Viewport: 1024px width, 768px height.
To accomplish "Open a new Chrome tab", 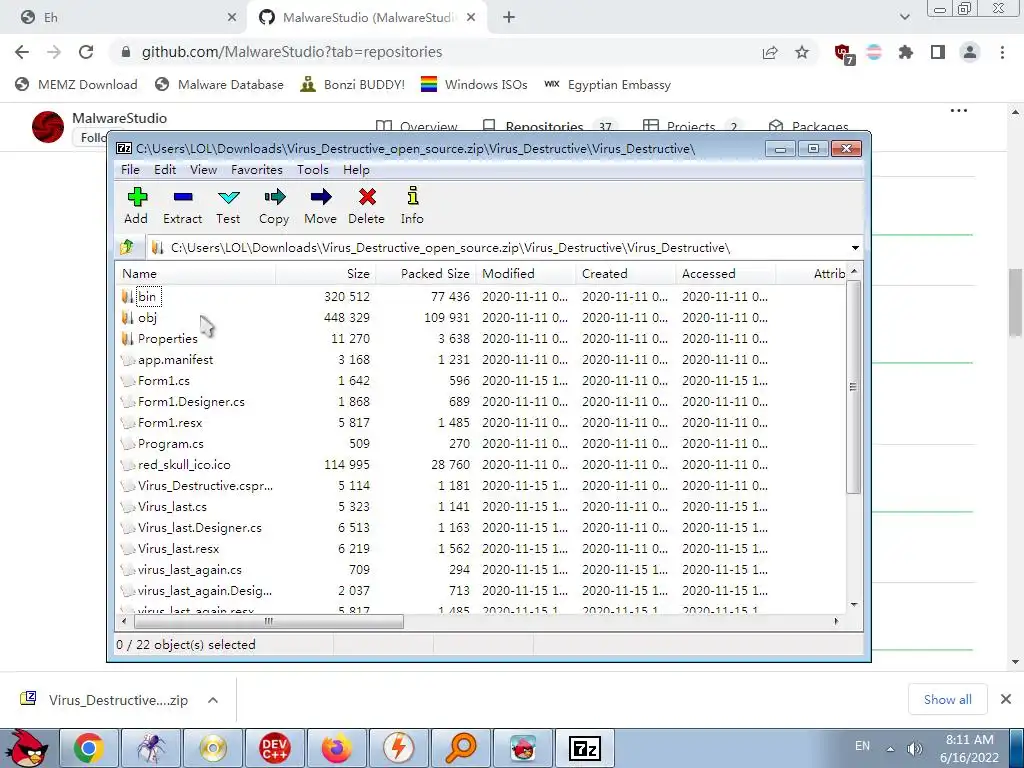I will pyautogui.click(x=509, y=18).
